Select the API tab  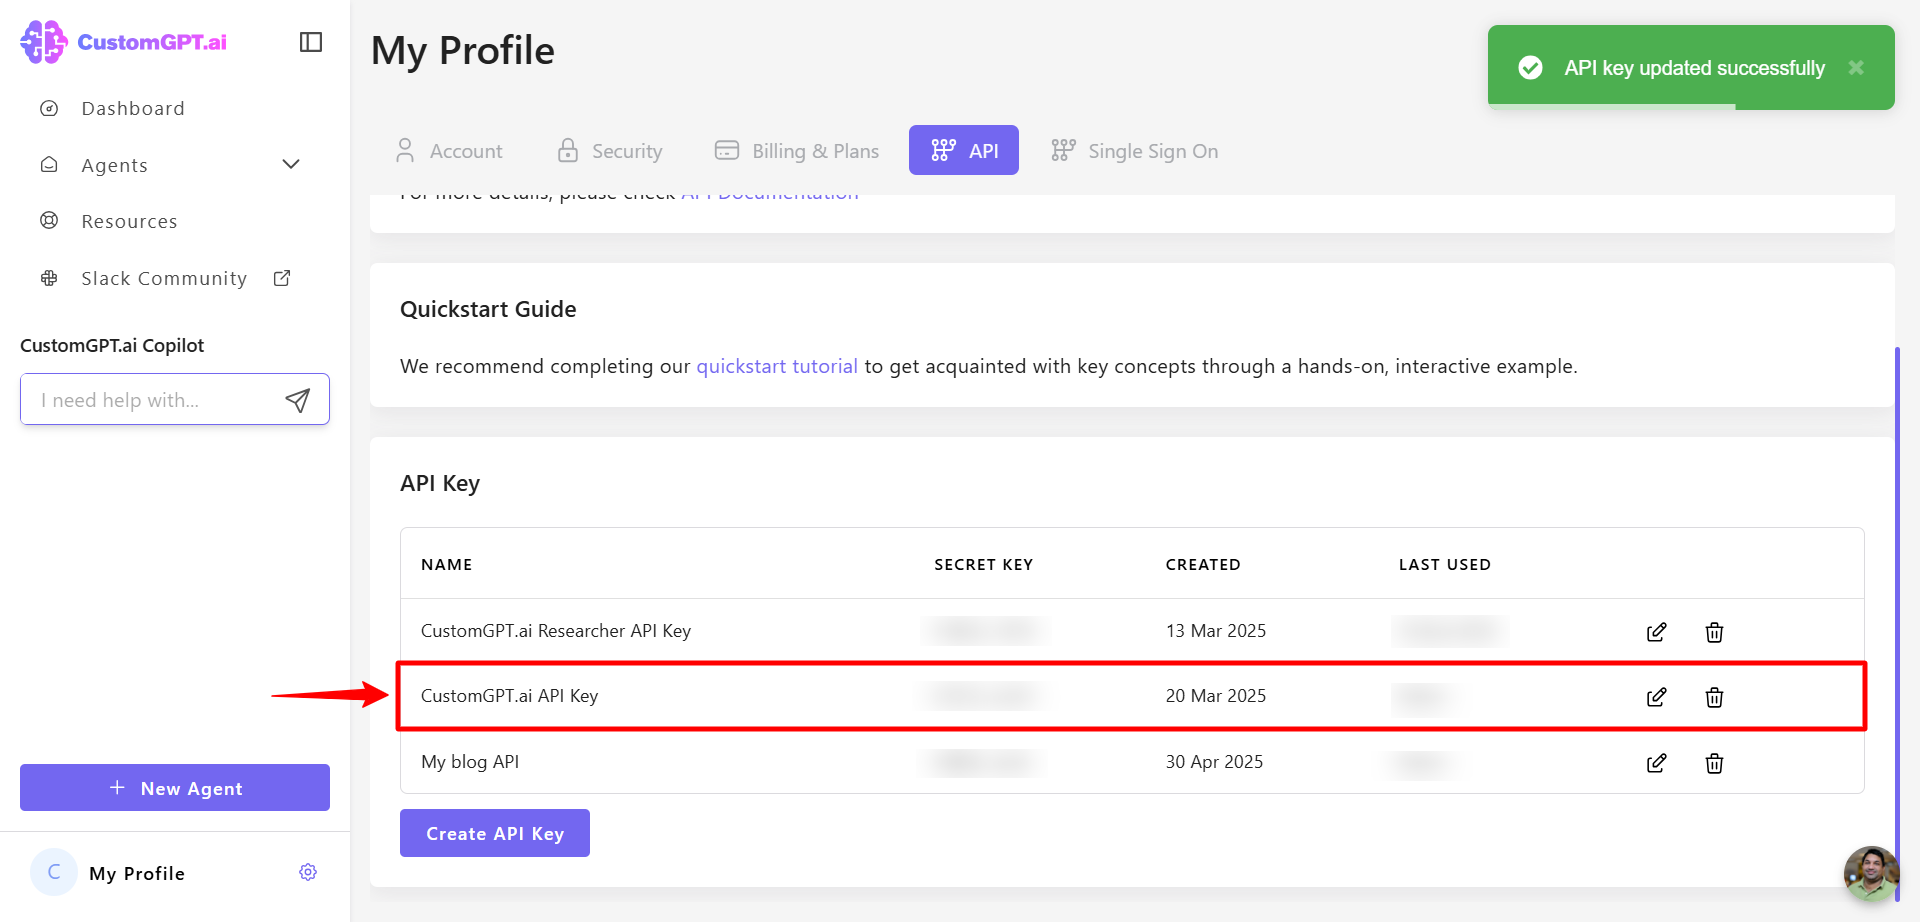point(964,150)
